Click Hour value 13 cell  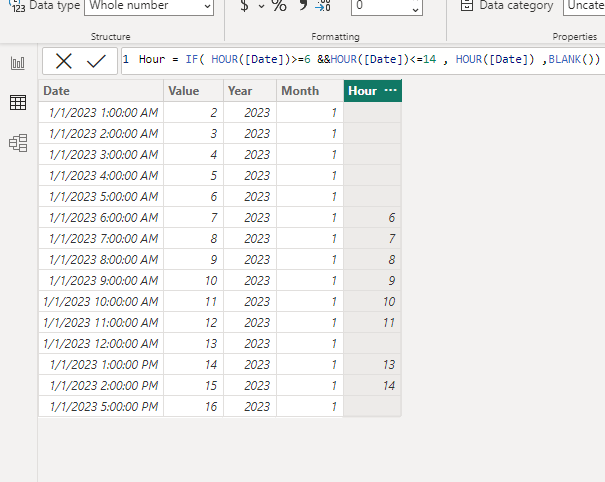click(372, 364)
